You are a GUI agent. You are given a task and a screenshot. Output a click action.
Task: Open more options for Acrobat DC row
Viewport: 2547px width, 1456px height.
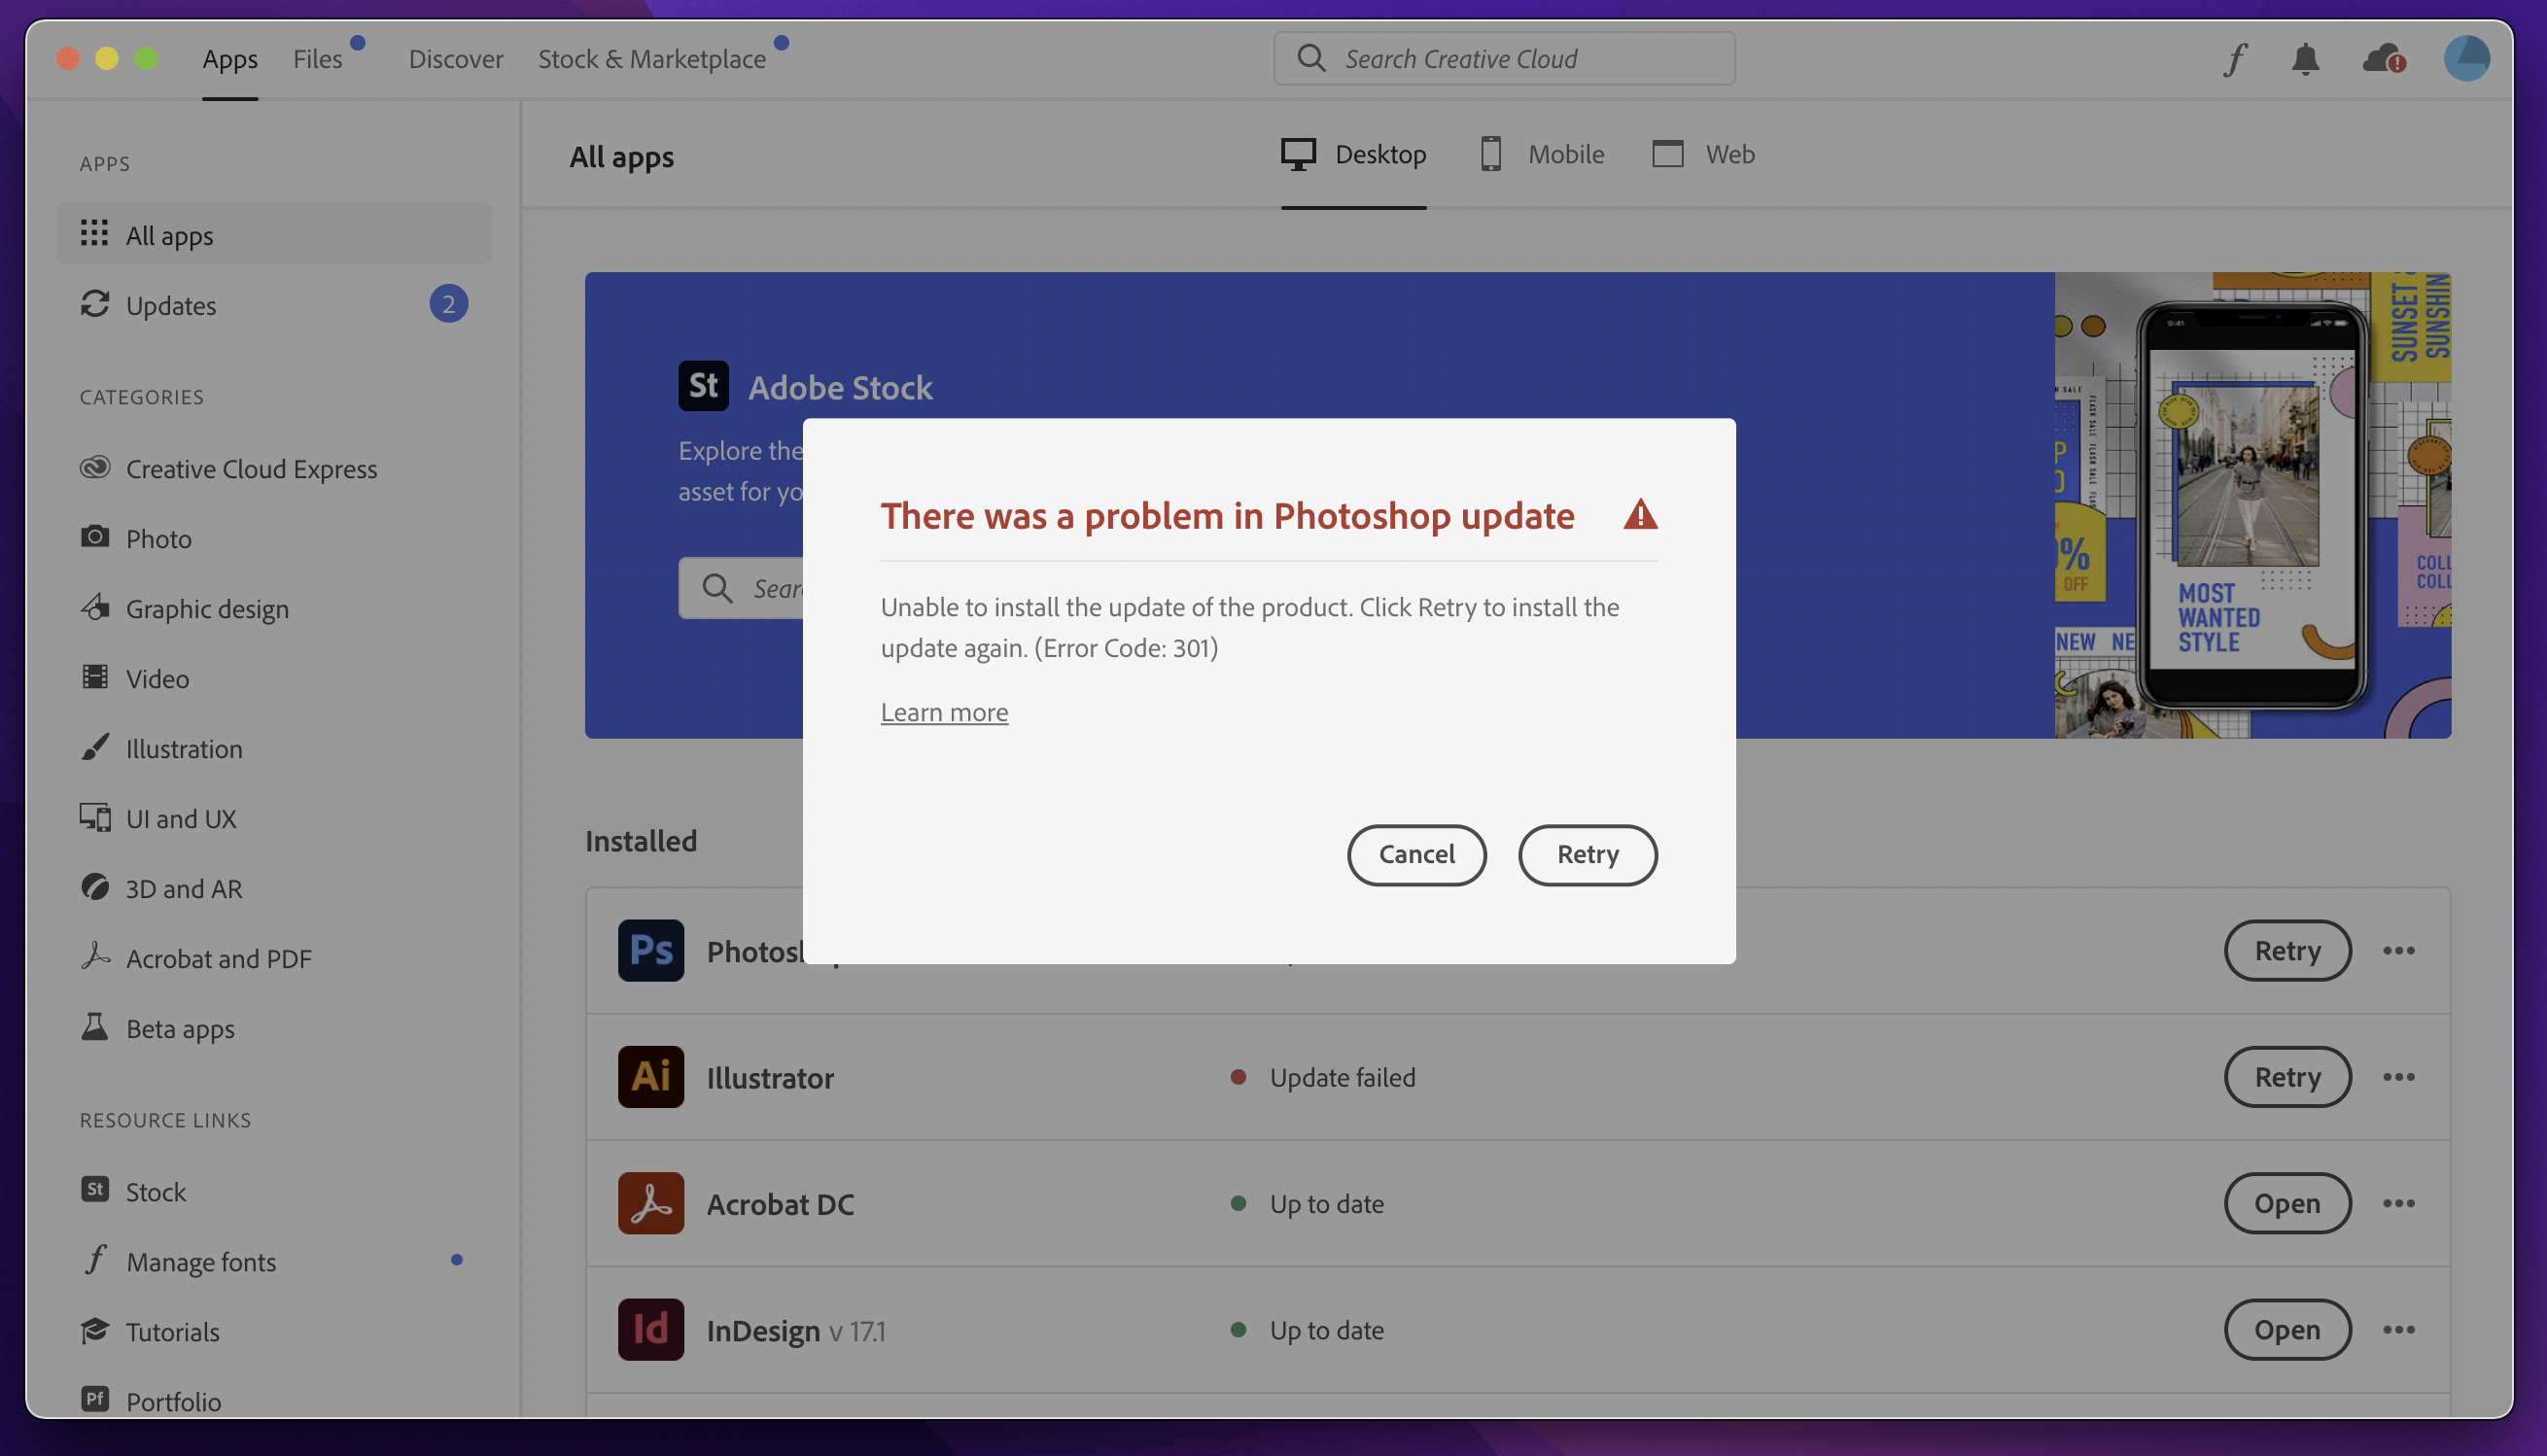2398,1203
